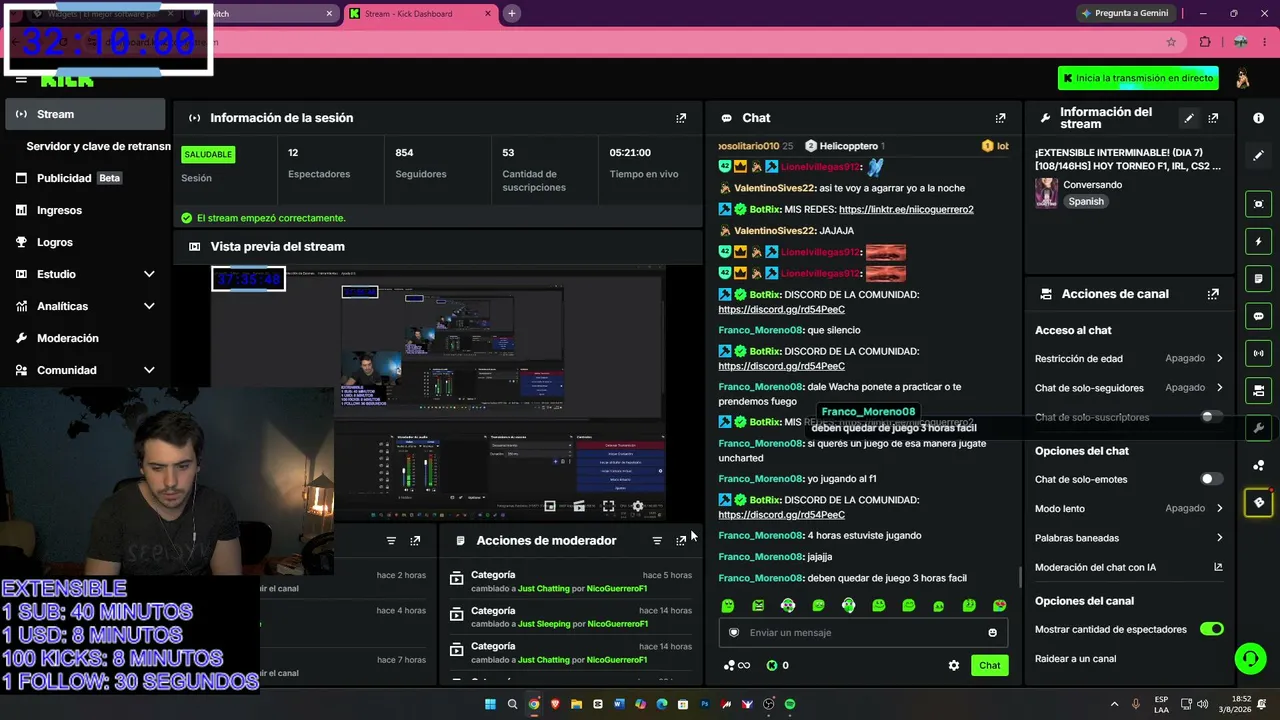This screenshot has height=720, width=1280.
Task: Toggle Chat de solo-emotes switch
Action: click(x=1211, y=479)
